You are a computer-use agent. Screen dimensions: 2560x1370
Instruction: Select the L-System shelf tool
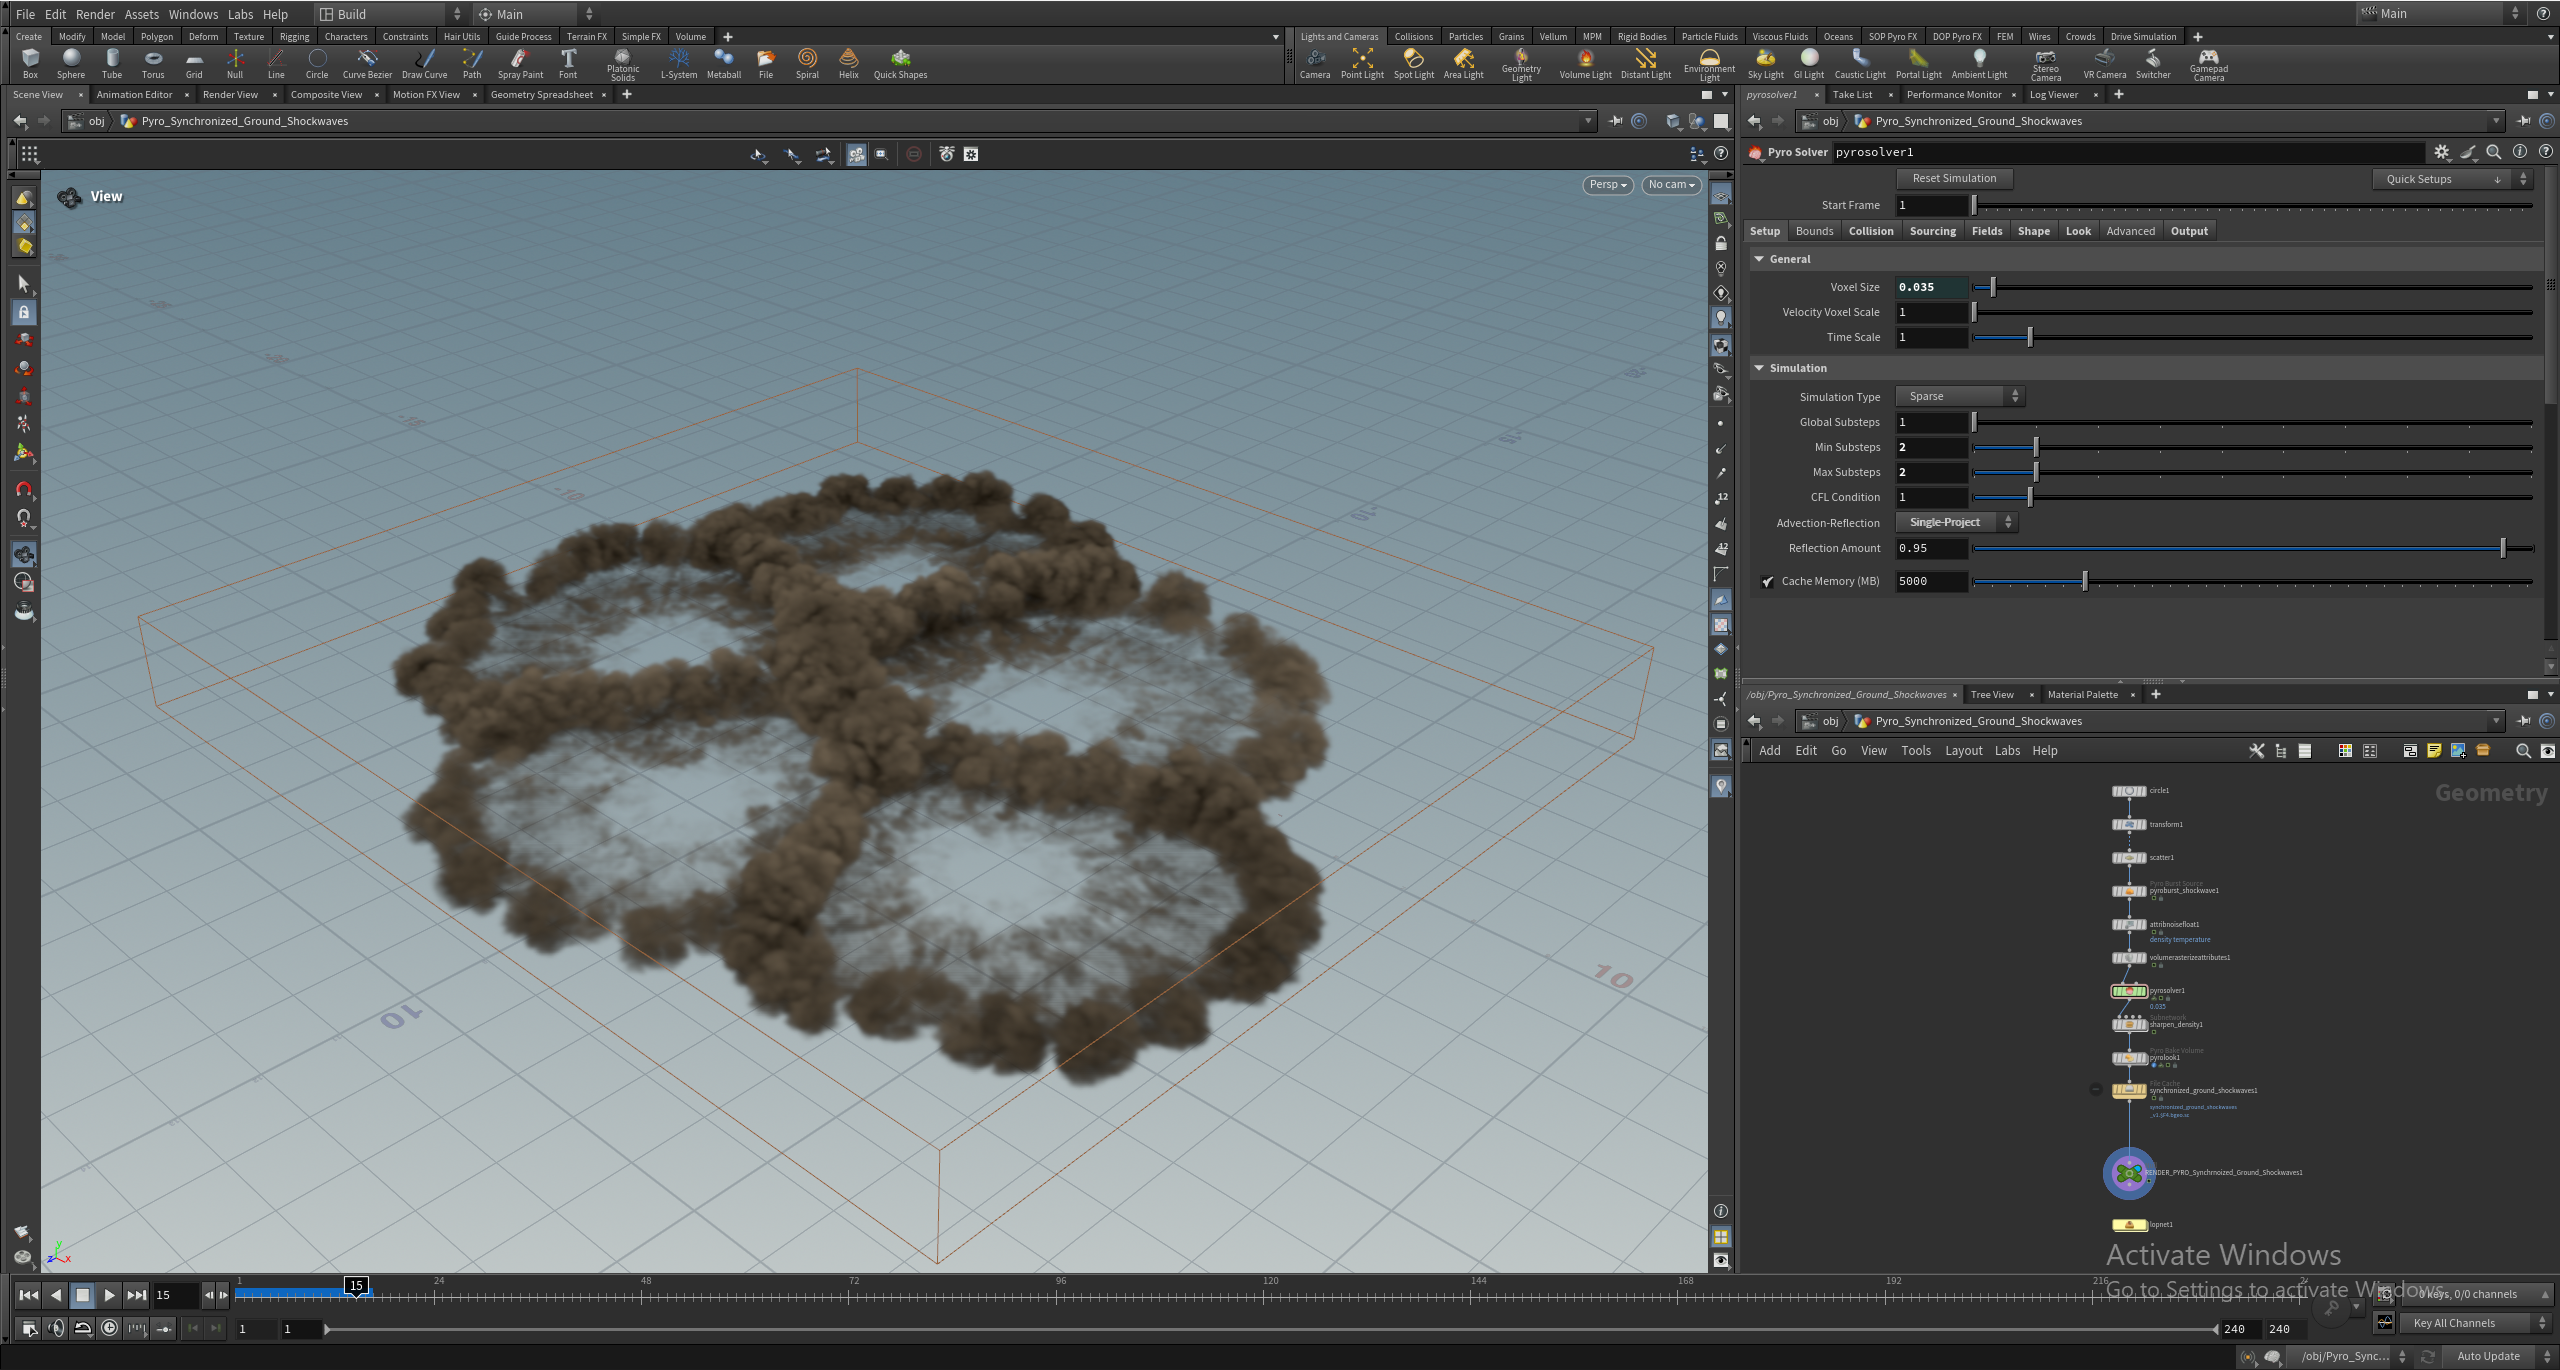click(679, 63)
